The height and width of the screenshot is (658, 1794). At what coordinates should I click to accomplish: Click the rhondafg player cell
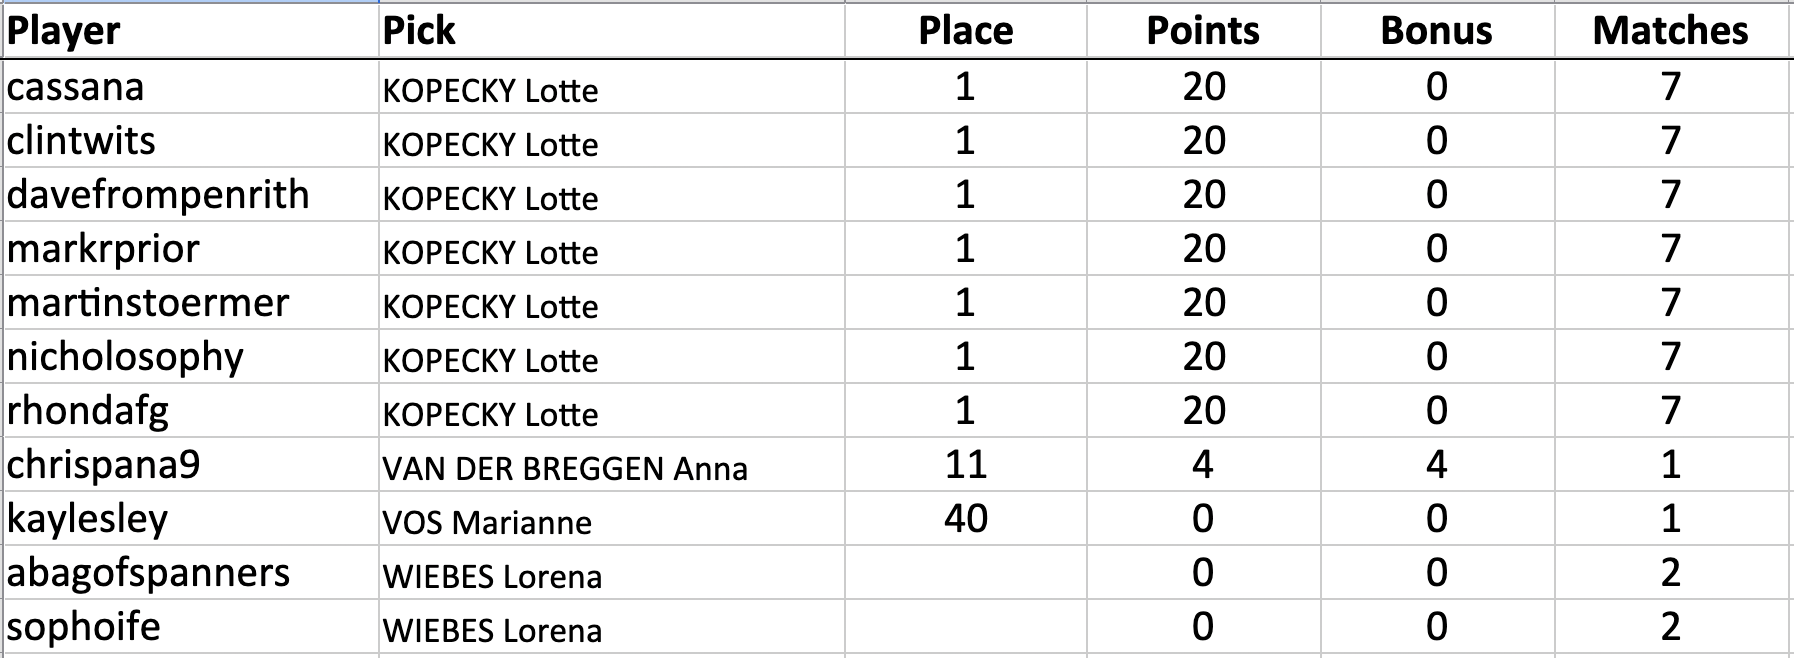pos(190,411)
